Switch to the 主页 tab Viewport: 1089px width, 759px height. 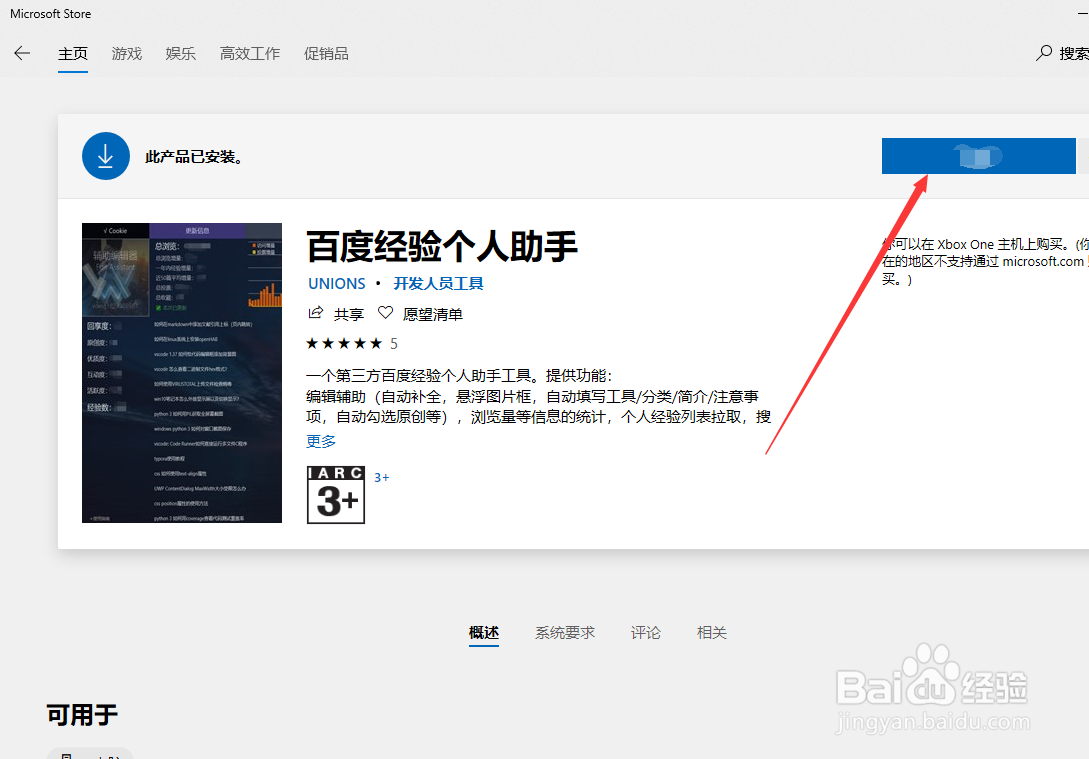73,53
